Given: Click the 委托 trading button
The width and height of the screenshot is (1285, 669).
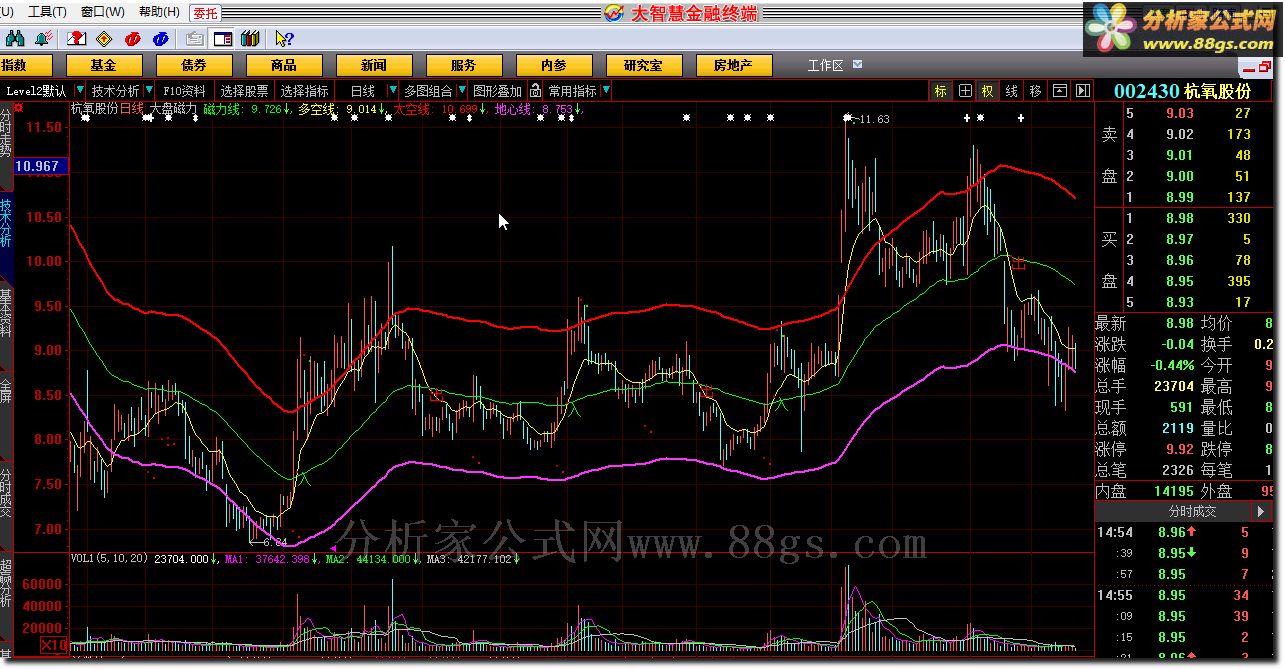Looking at the screenshot, I should tap(204, 13).
